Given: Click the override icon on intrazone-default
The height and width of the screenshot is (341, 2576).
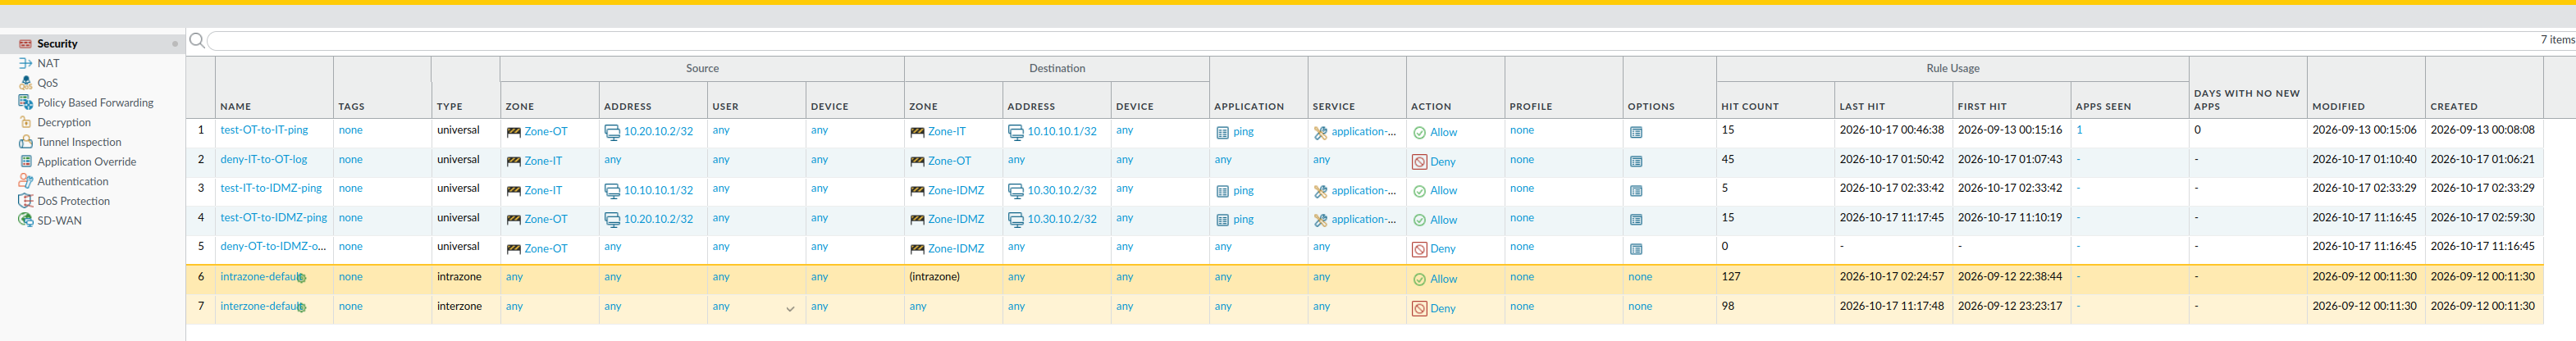Looking at the screenshot, I should (x=301, y=278).
